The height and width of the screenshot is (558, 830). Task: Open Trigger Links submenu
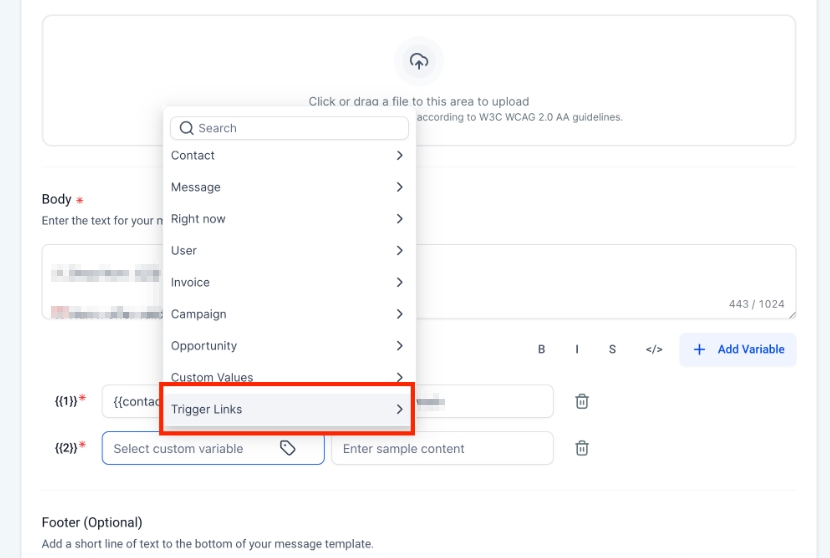coord(288,409)
